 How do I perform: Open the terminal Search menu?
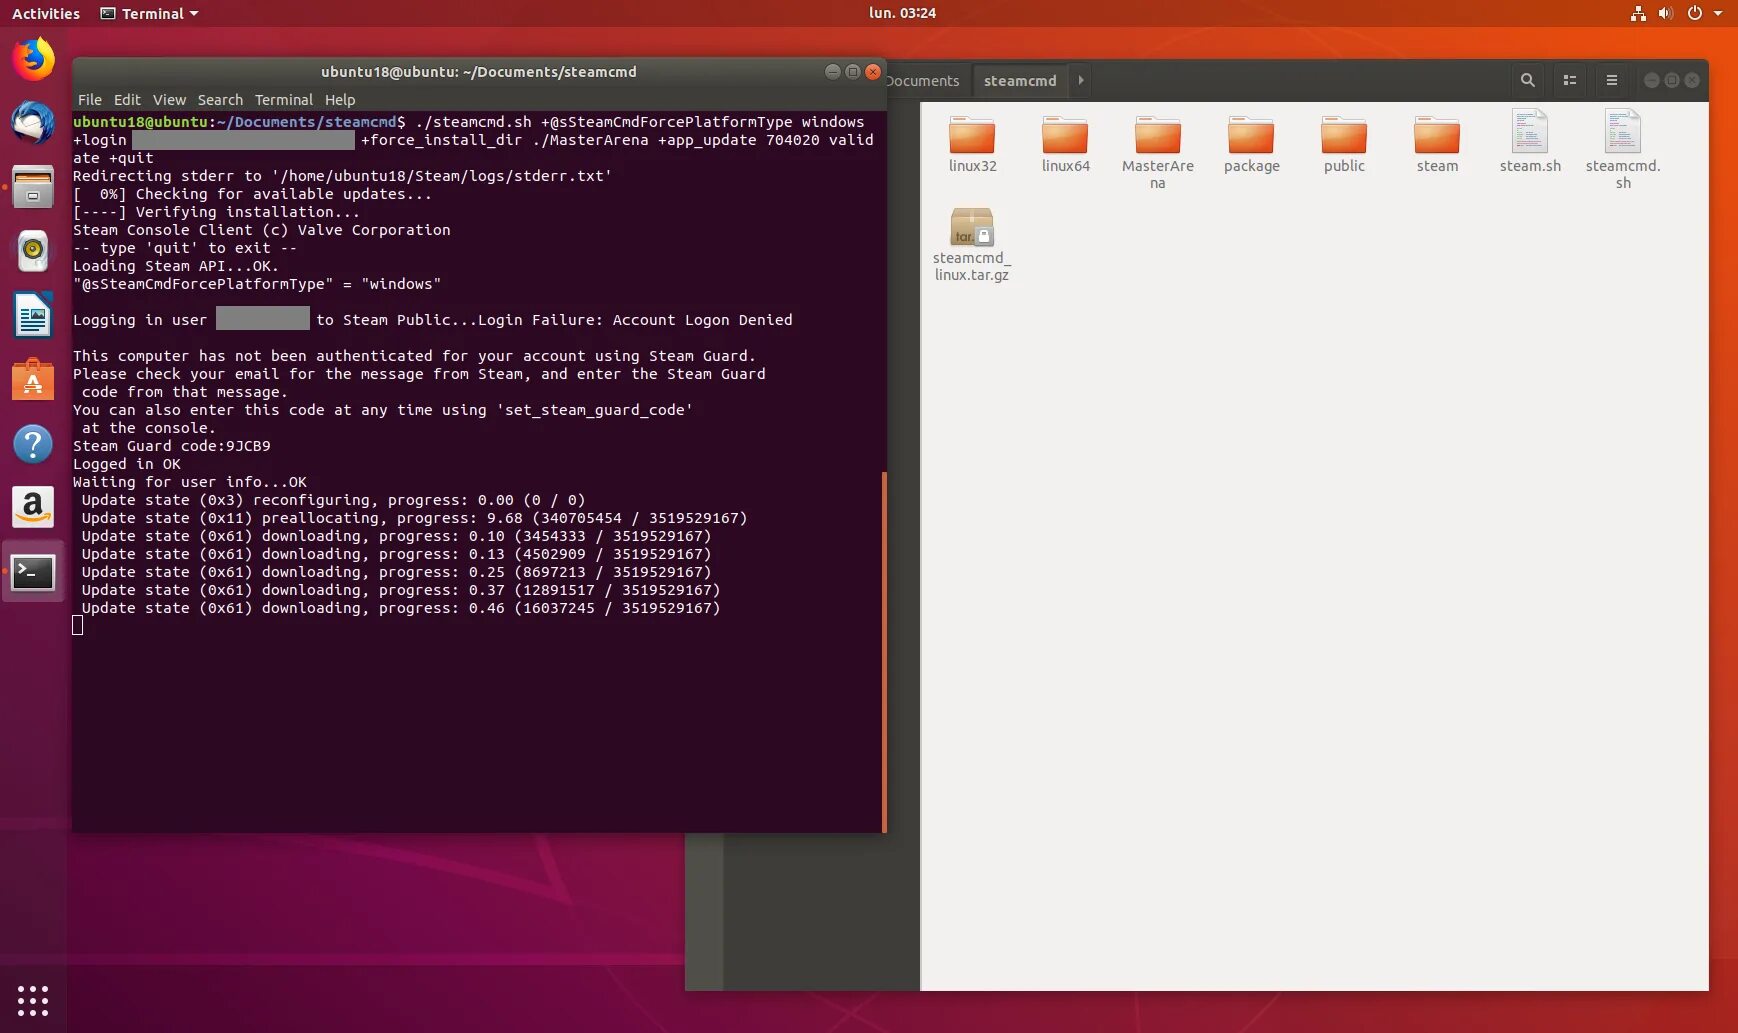click(x=220, y=100)
